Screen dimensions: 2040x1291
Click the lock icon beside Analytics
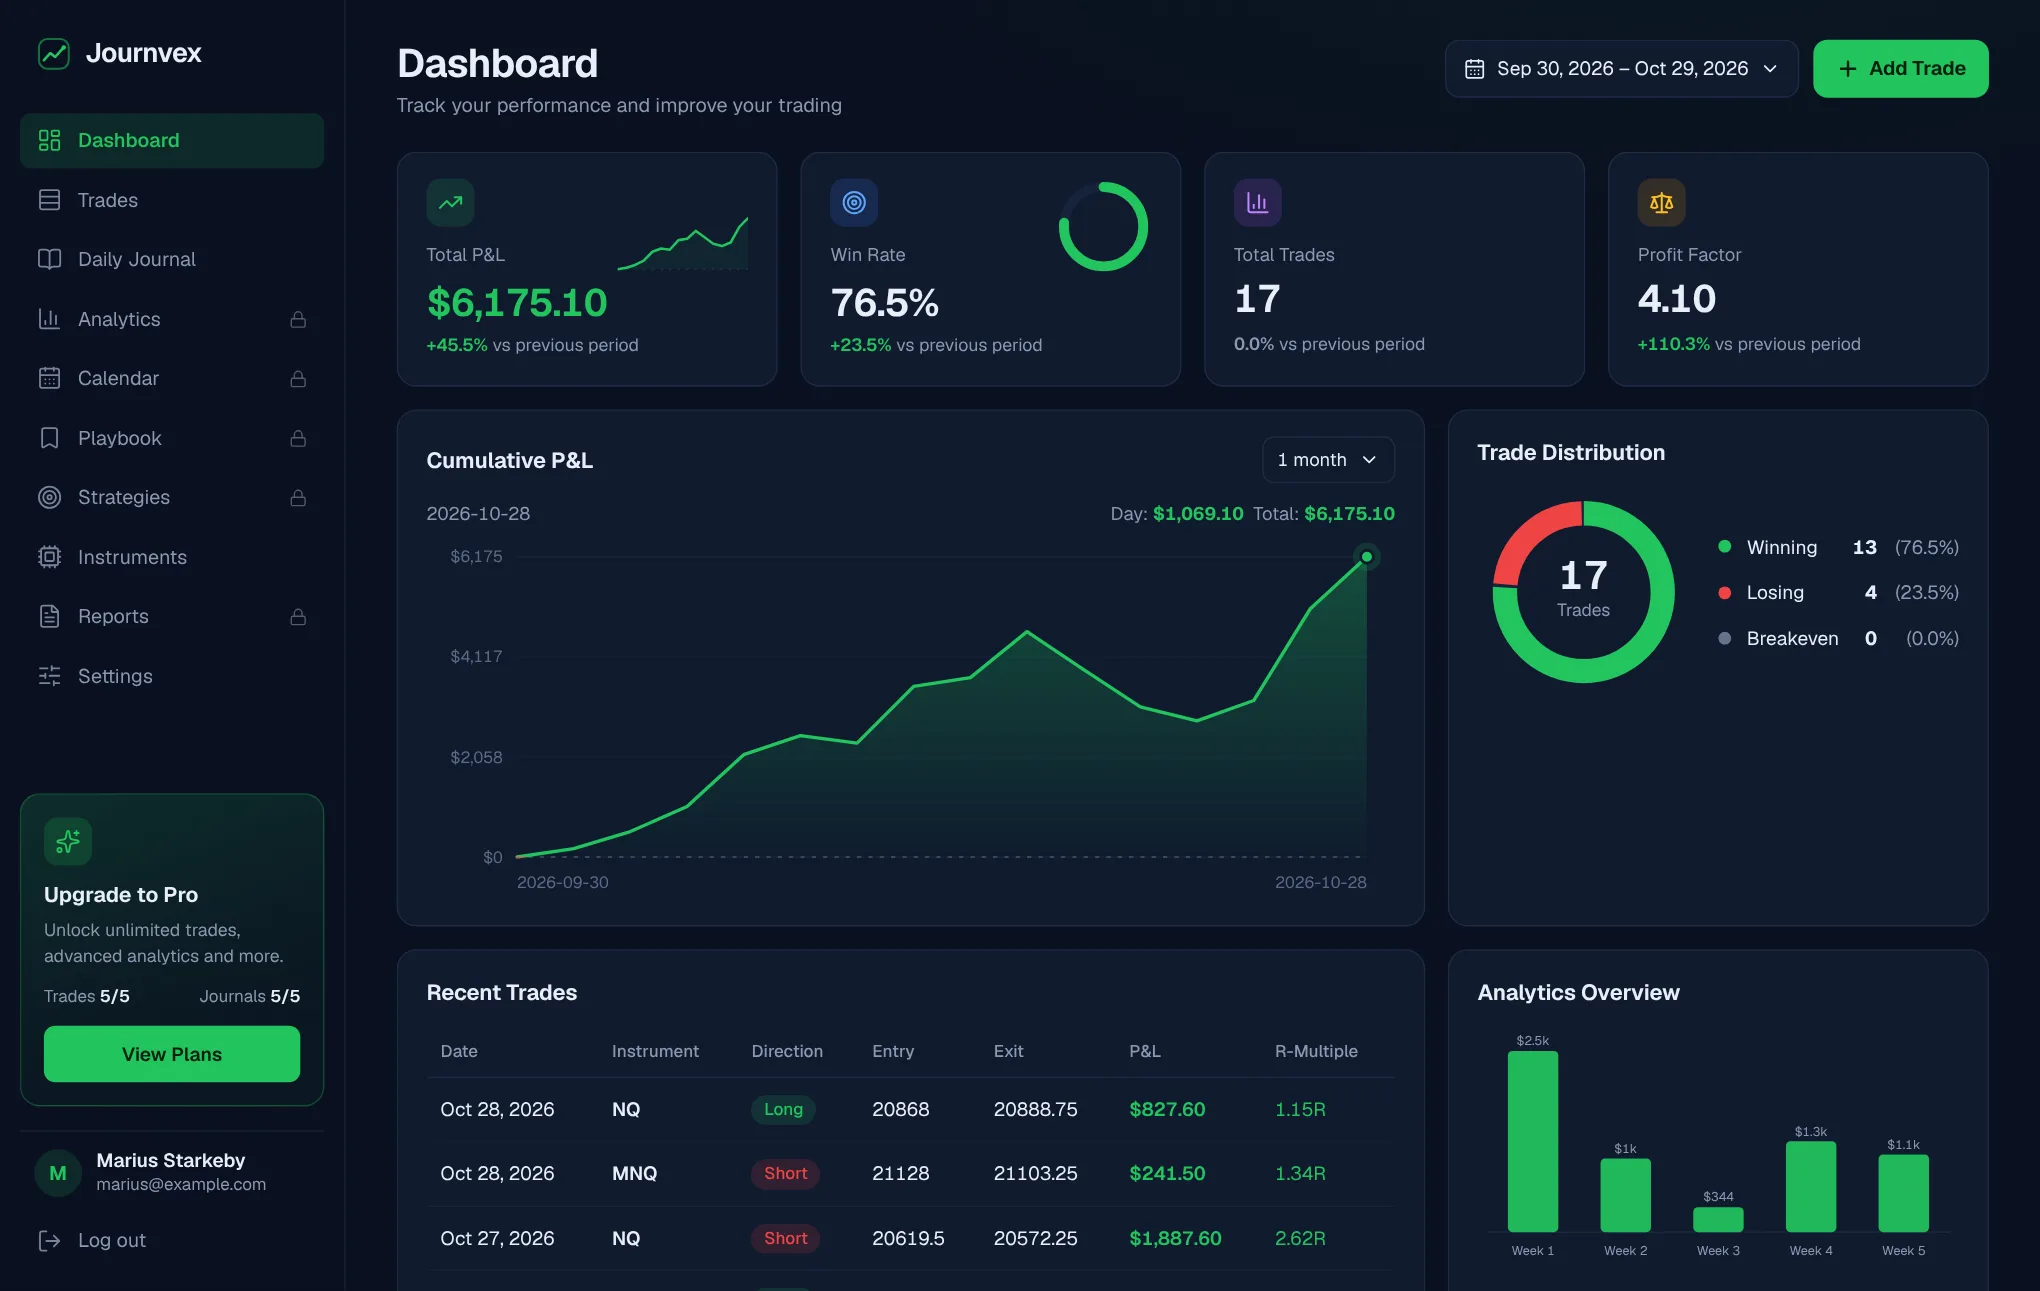click(x=298, y=319)
